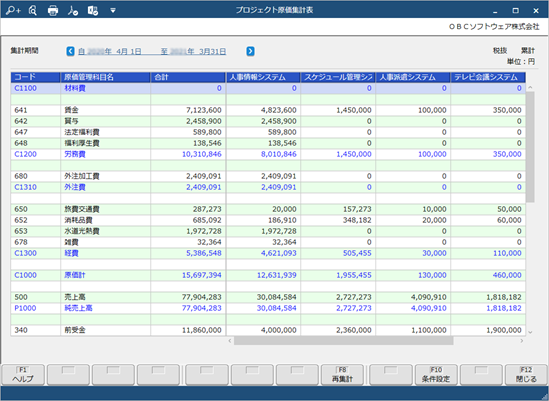
Task: Select the コード column header
Action: (x=35, y=77)
